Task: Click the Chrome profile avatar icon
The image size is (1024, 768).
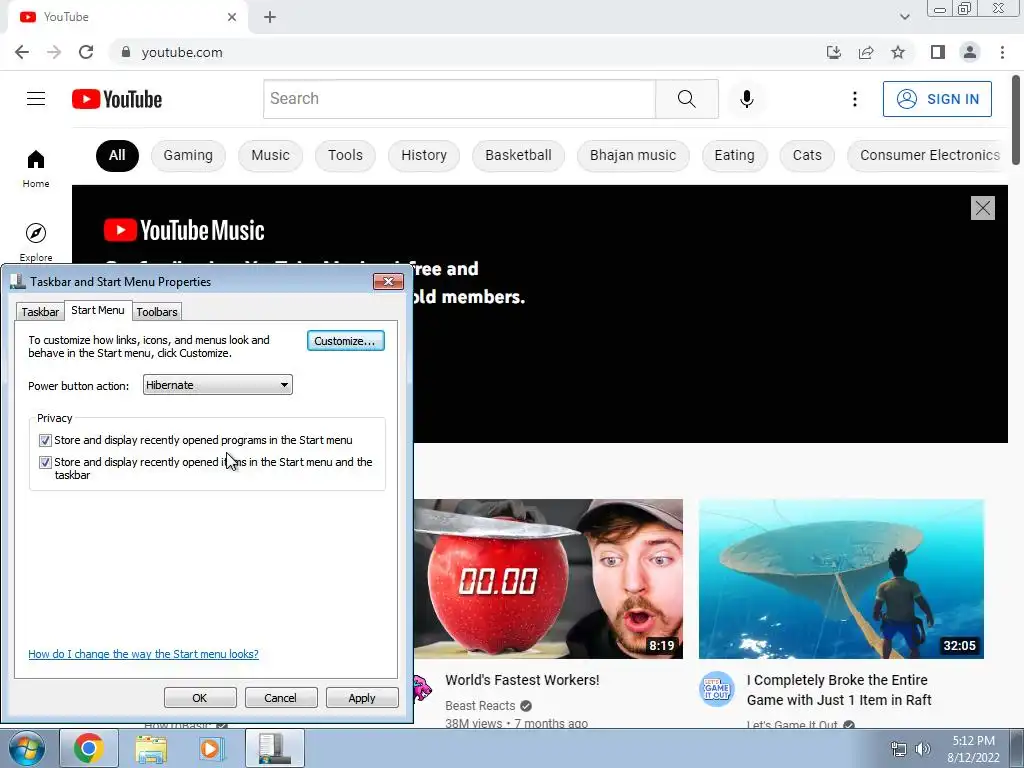Action: click(970, 52)
